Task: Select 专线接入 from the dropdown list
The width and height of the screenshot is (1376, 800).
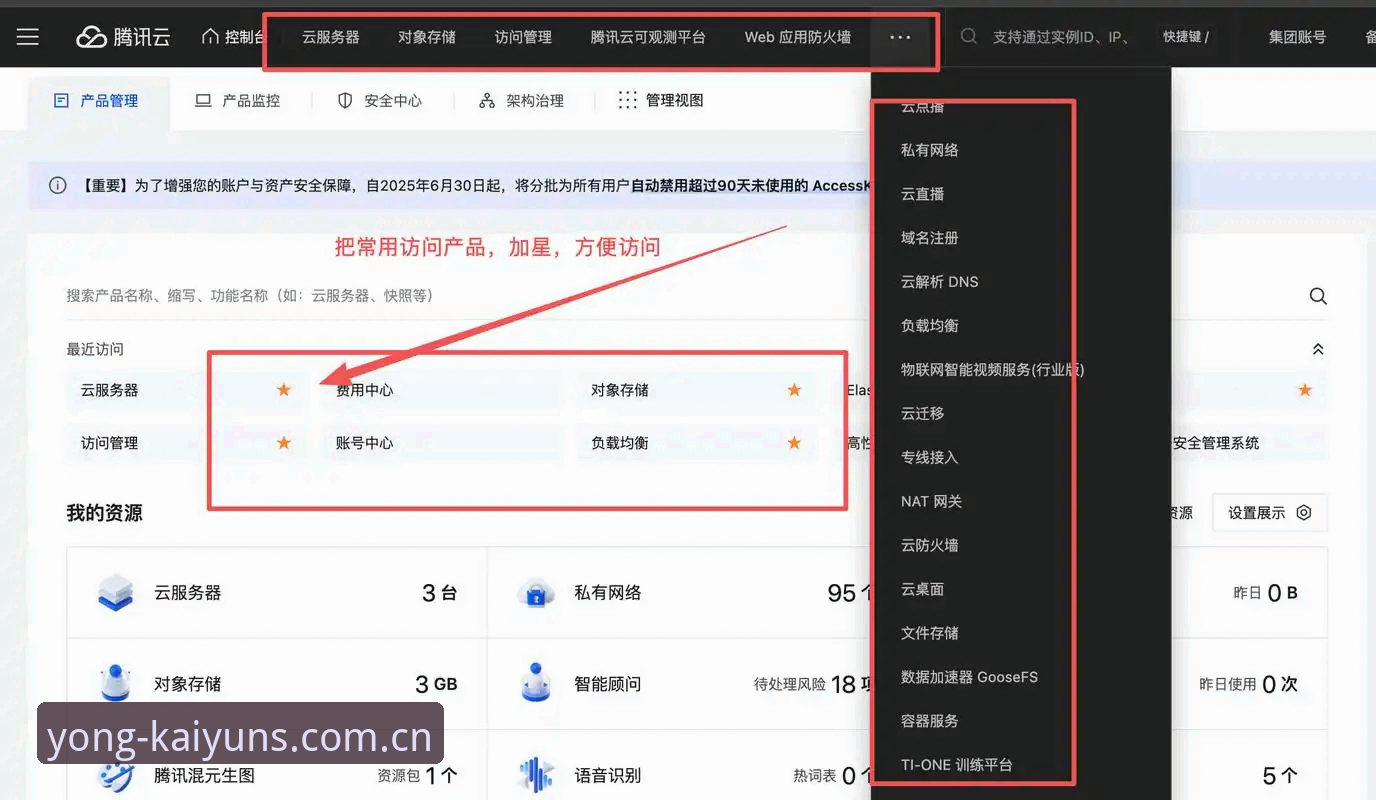Action: pos(930,457)
